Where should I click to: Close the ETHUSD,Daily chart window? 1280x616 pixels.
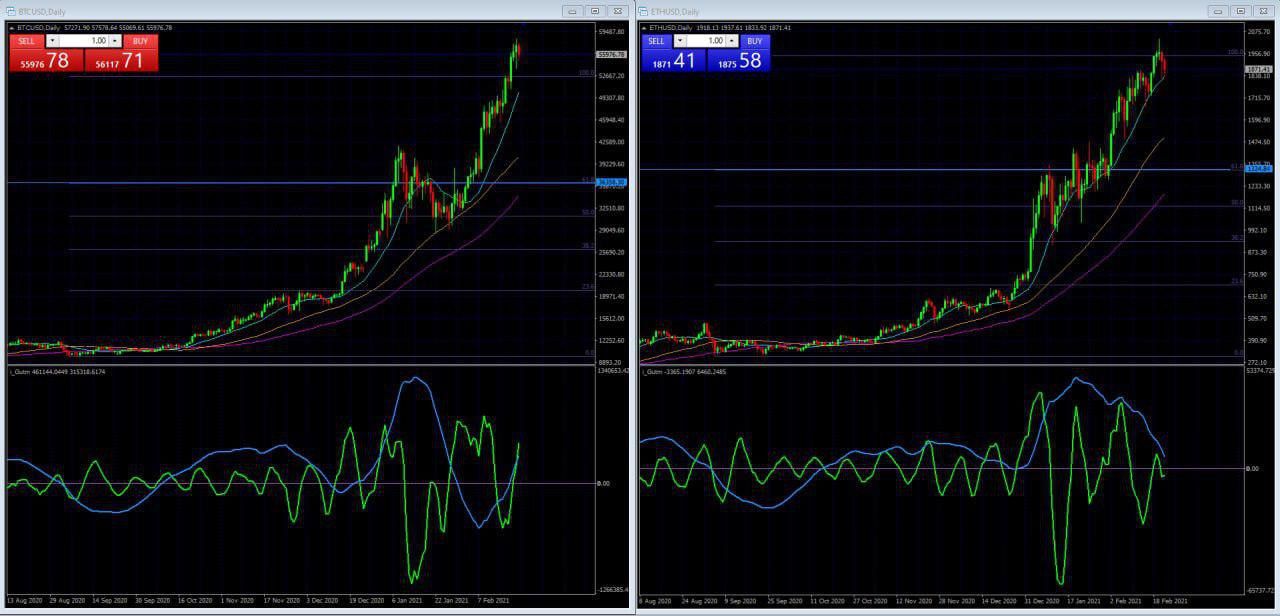pyautogui.click(x=1264, y=10)
